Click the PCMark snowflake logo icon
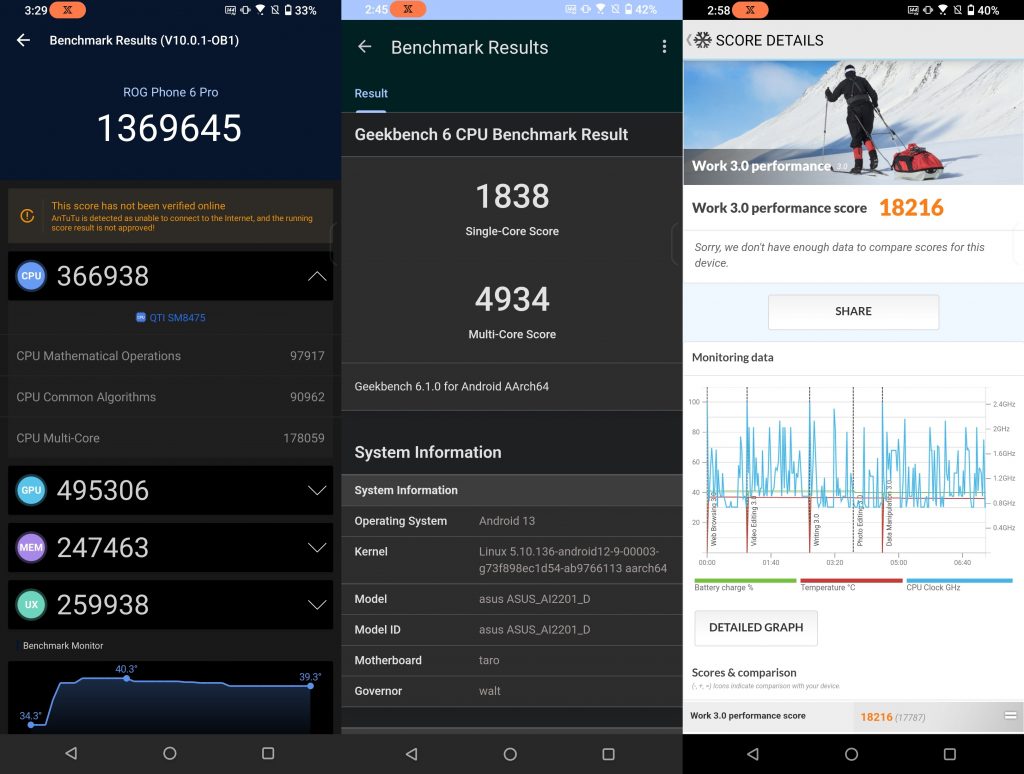The image size is (1024, 774). pos(702,40)
